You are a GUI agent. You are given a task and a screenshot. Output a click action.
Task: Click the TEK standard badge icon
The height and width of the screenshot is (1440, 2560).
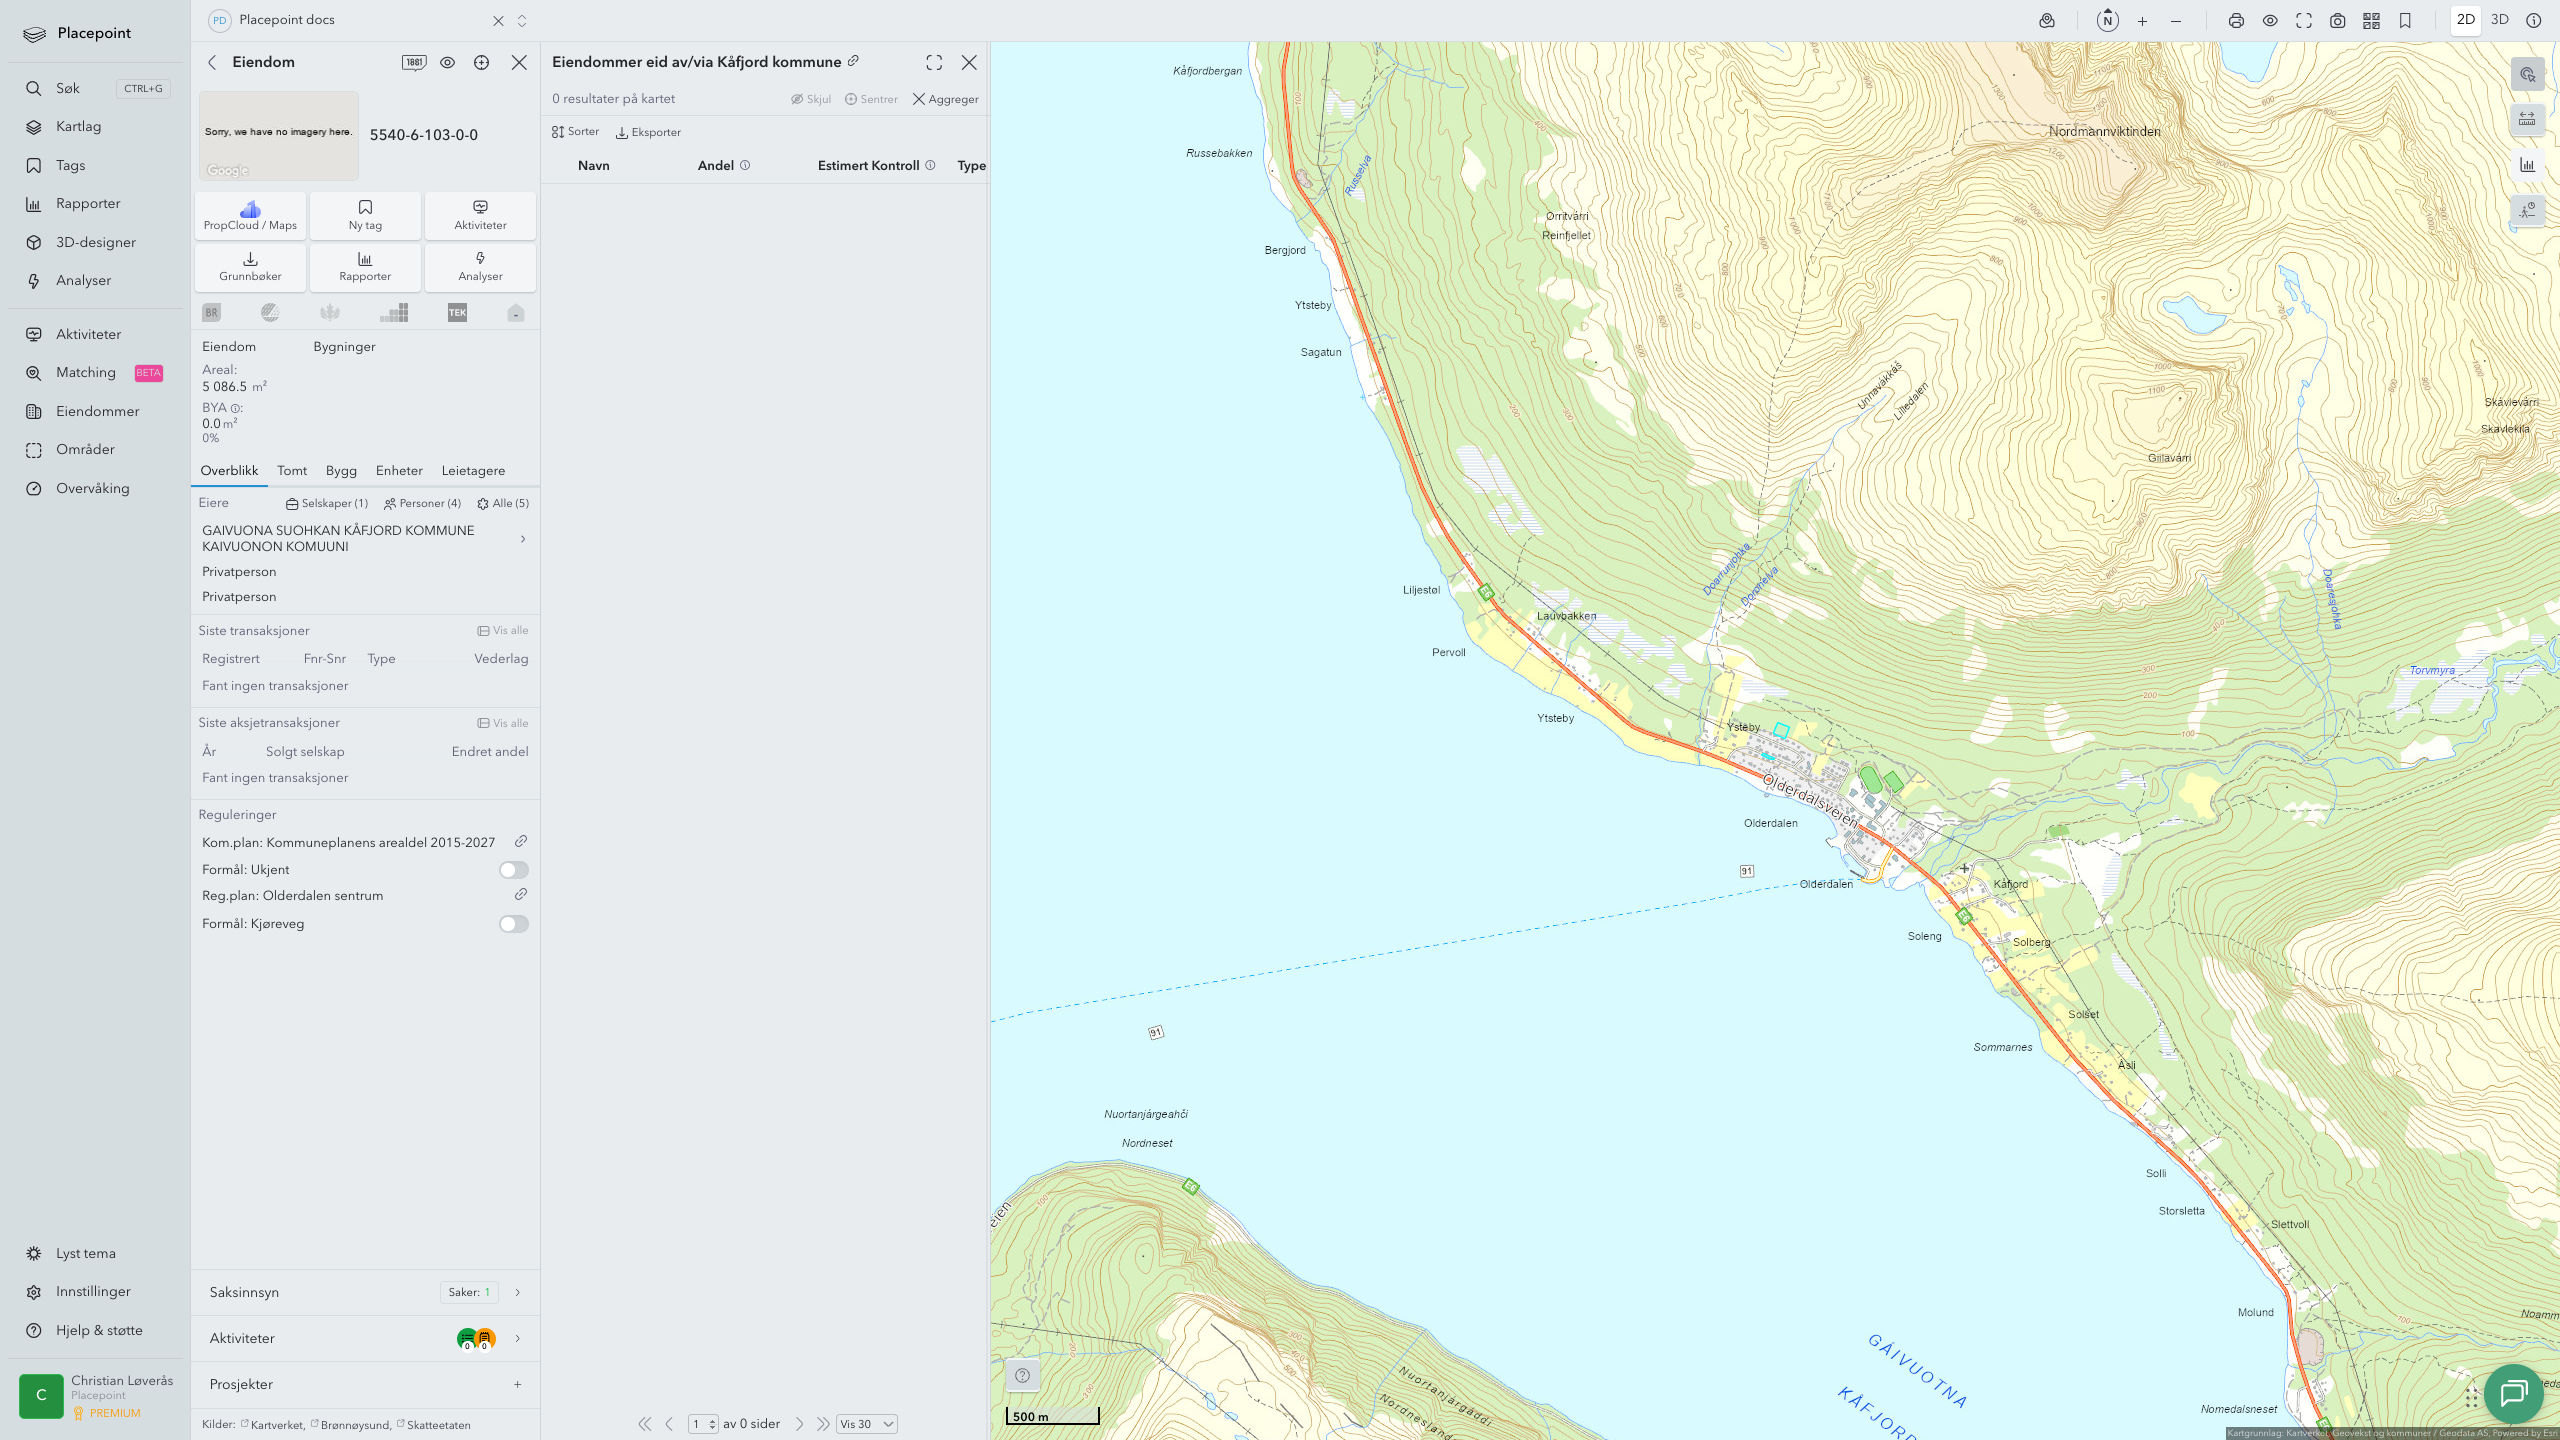(457, 313)
